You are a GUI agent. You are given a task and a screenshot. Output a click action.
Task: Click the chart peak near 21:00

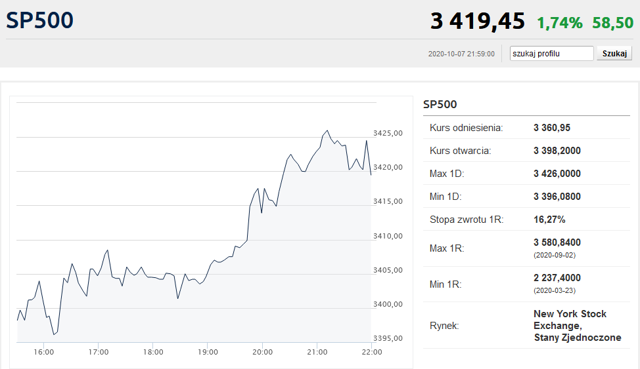[x=327, y=131]
